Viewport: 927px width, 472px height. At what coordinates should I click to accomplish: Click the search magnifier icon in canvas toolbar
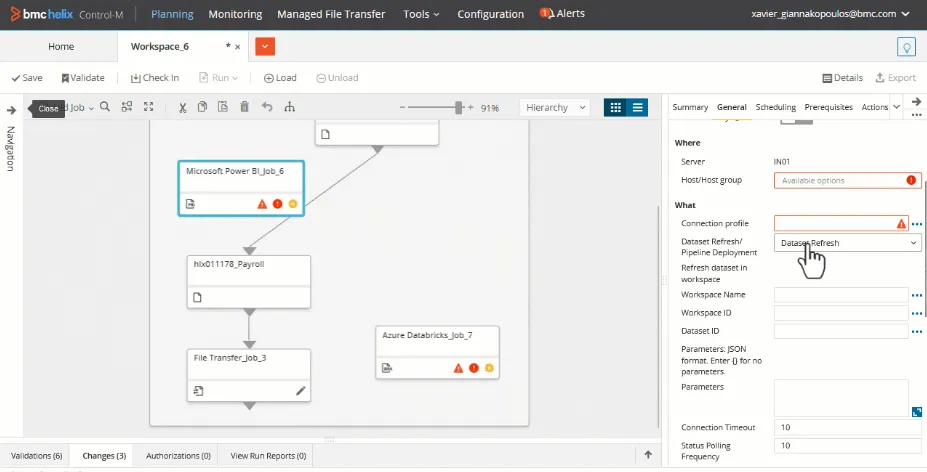105,107
